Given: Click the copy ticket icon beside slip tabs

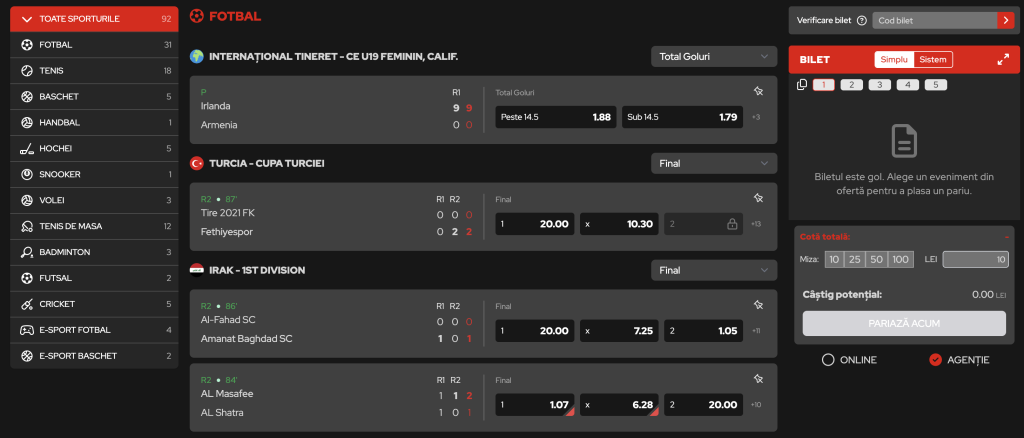Looking at the screenshot, I should coord(802,84).
